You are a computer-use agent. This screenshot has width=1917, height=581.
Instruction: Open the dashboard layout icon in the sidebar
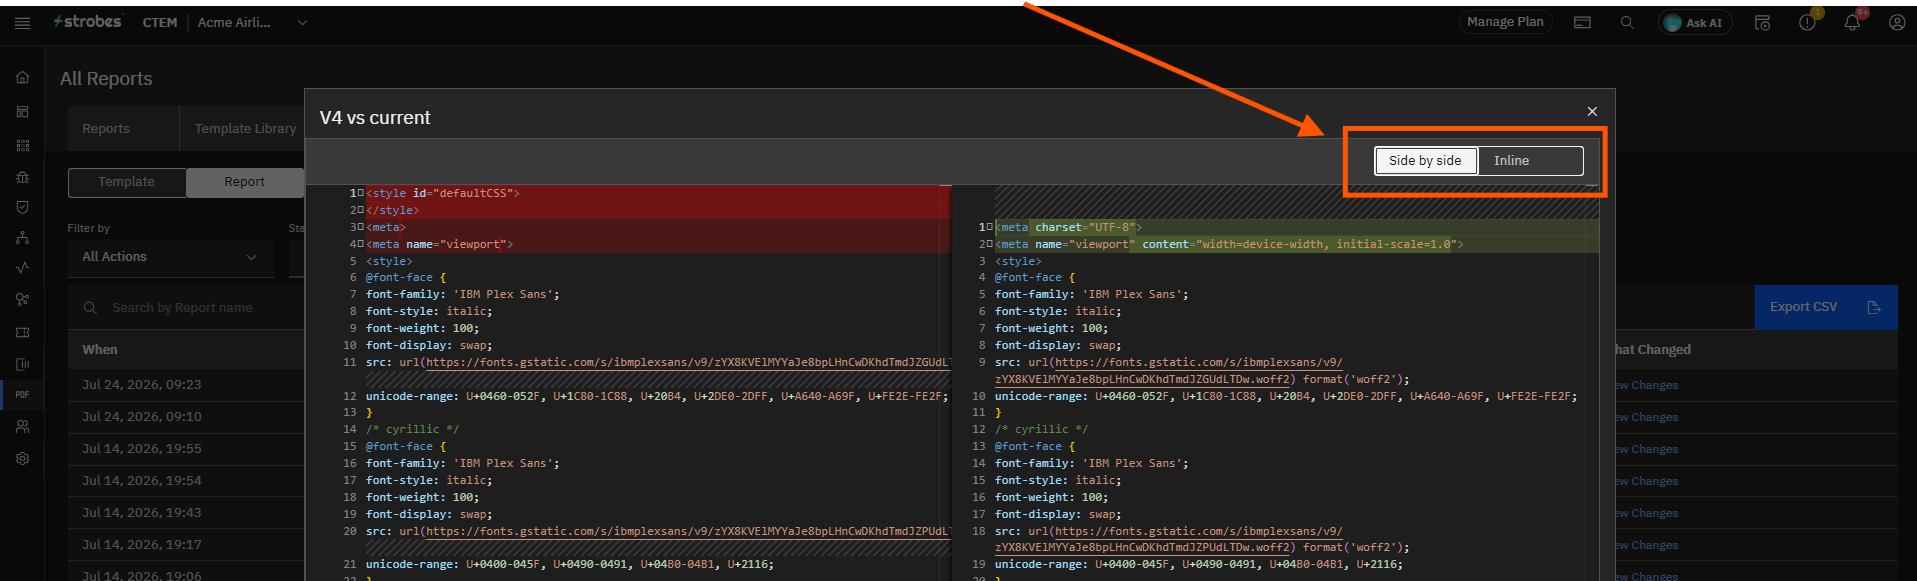(22, 112)
